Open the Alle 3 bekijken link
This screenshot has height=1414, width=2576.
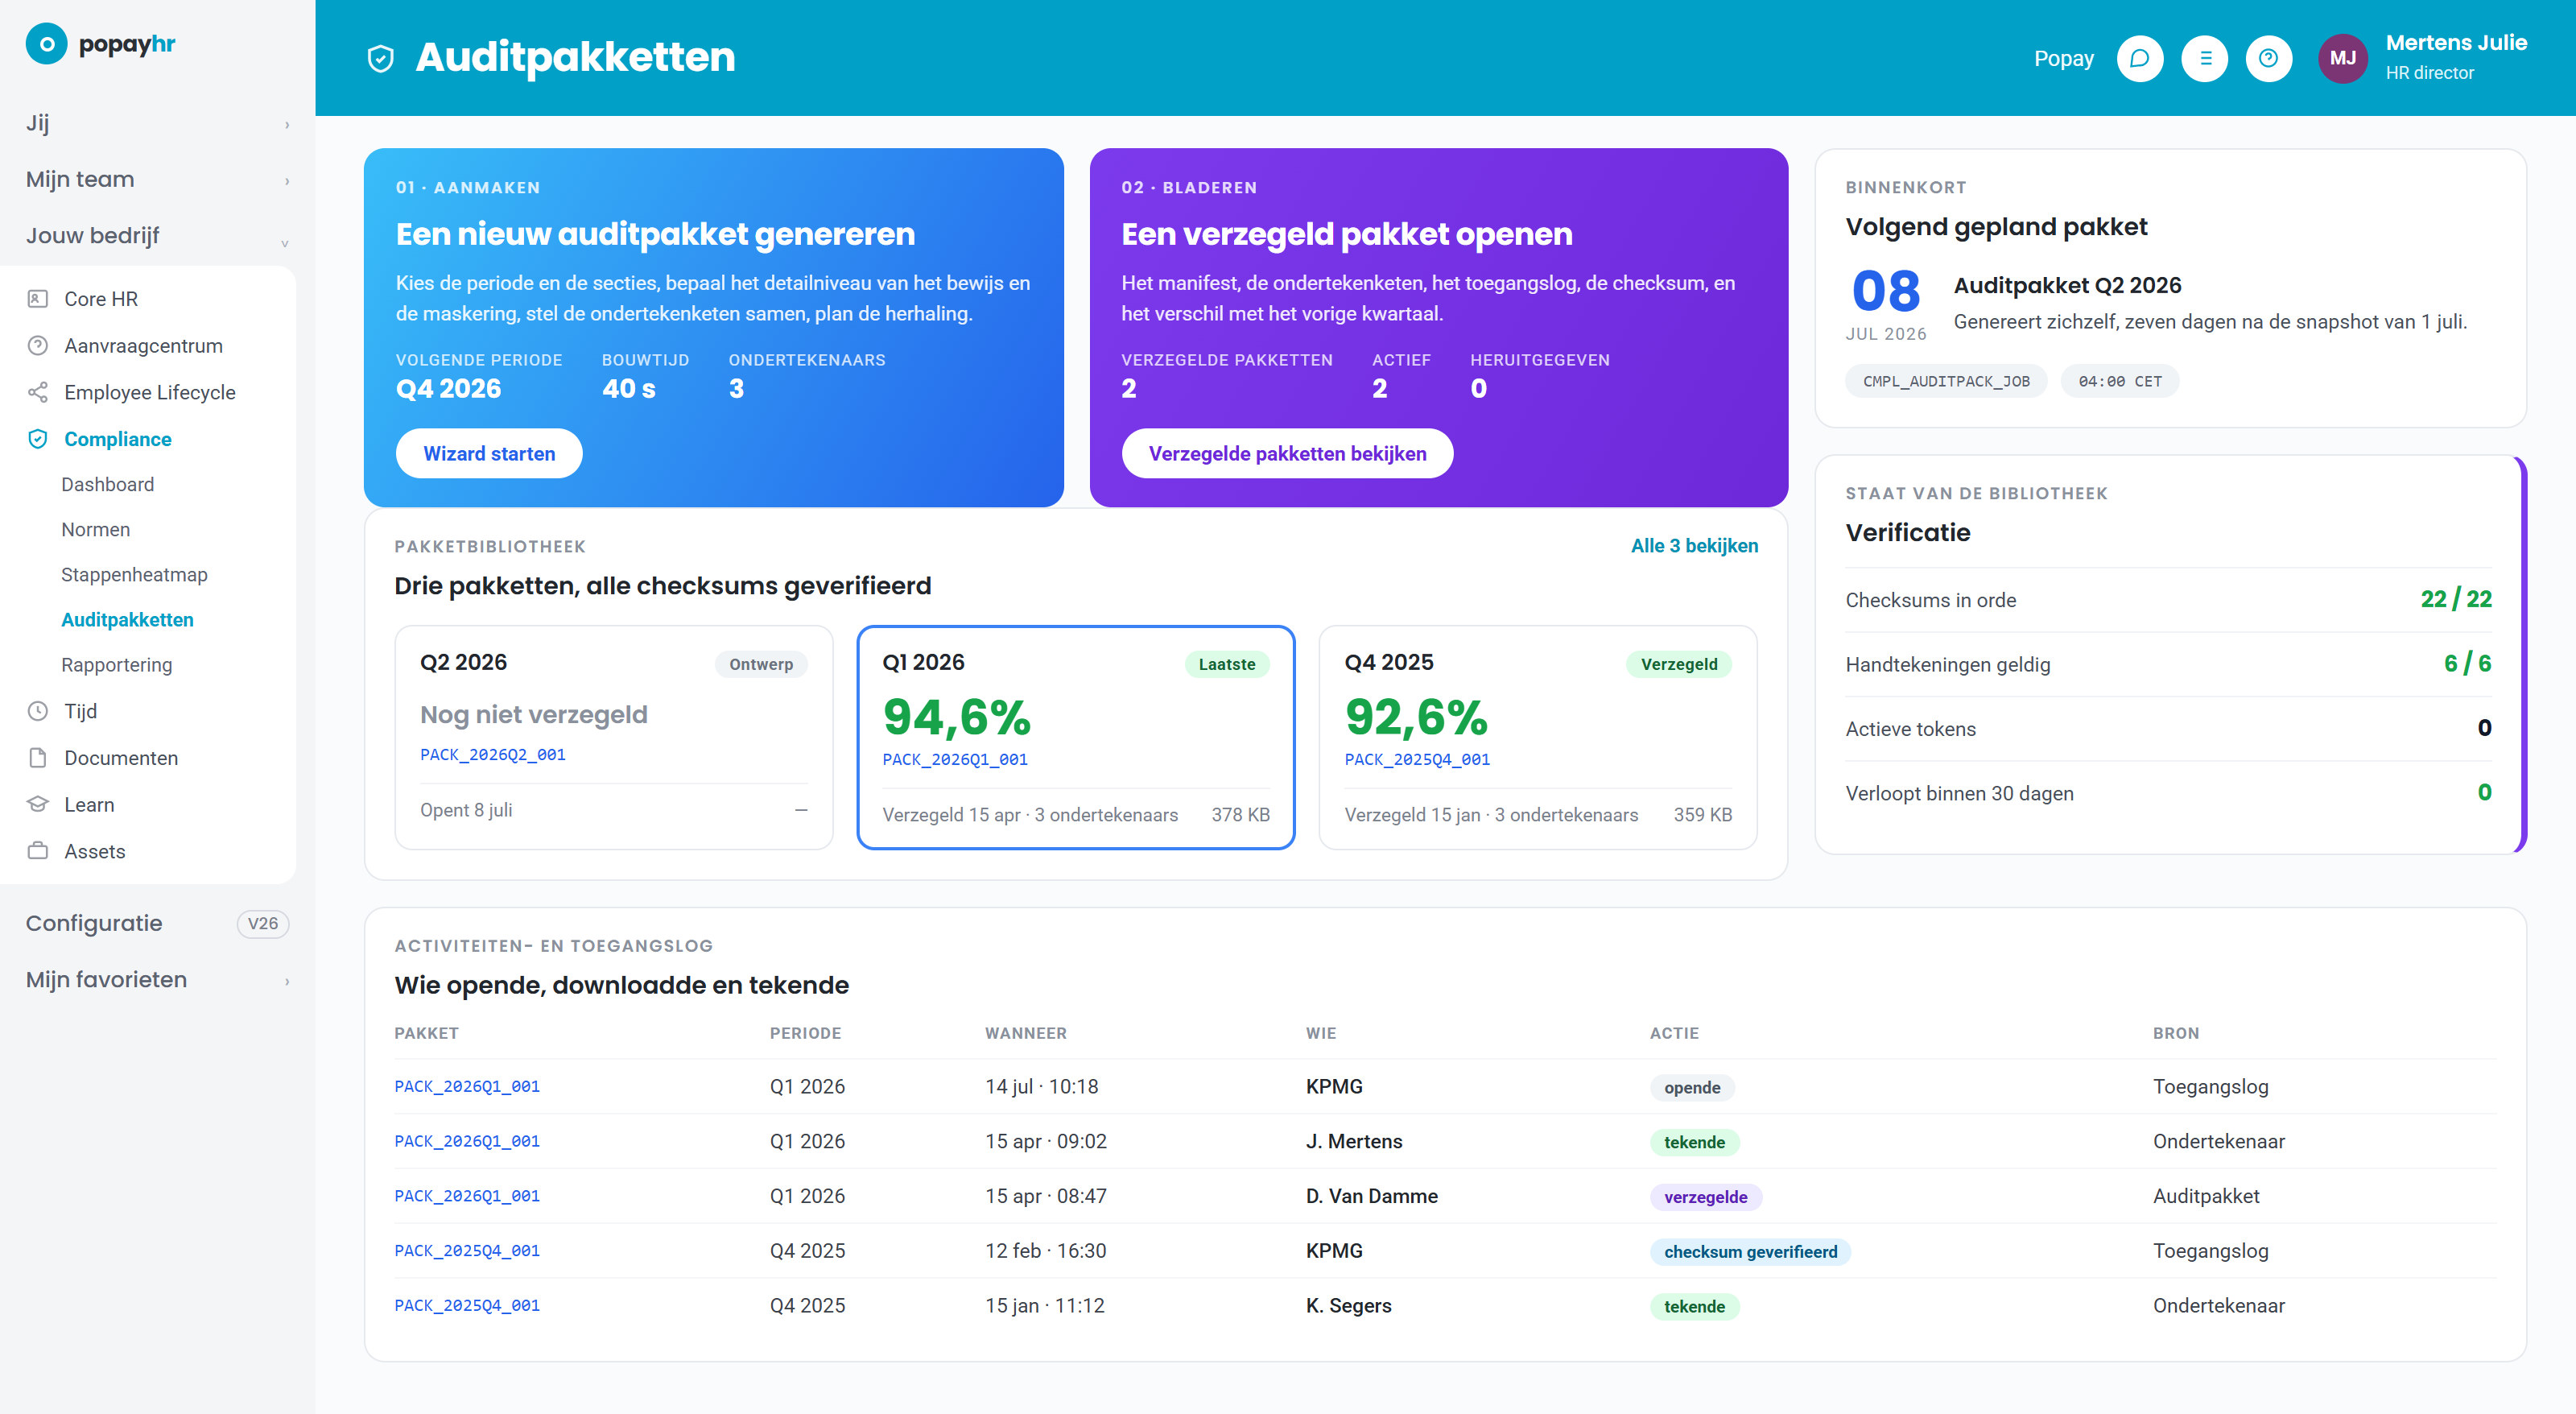click(1694, 546)
